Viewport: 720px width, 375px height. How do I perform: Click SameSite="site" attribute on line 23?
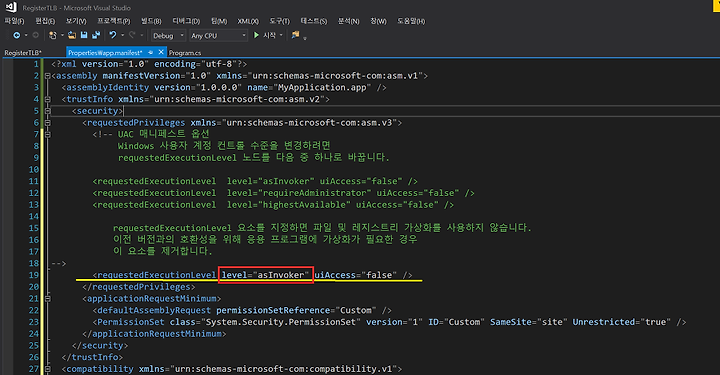[529, 322]
